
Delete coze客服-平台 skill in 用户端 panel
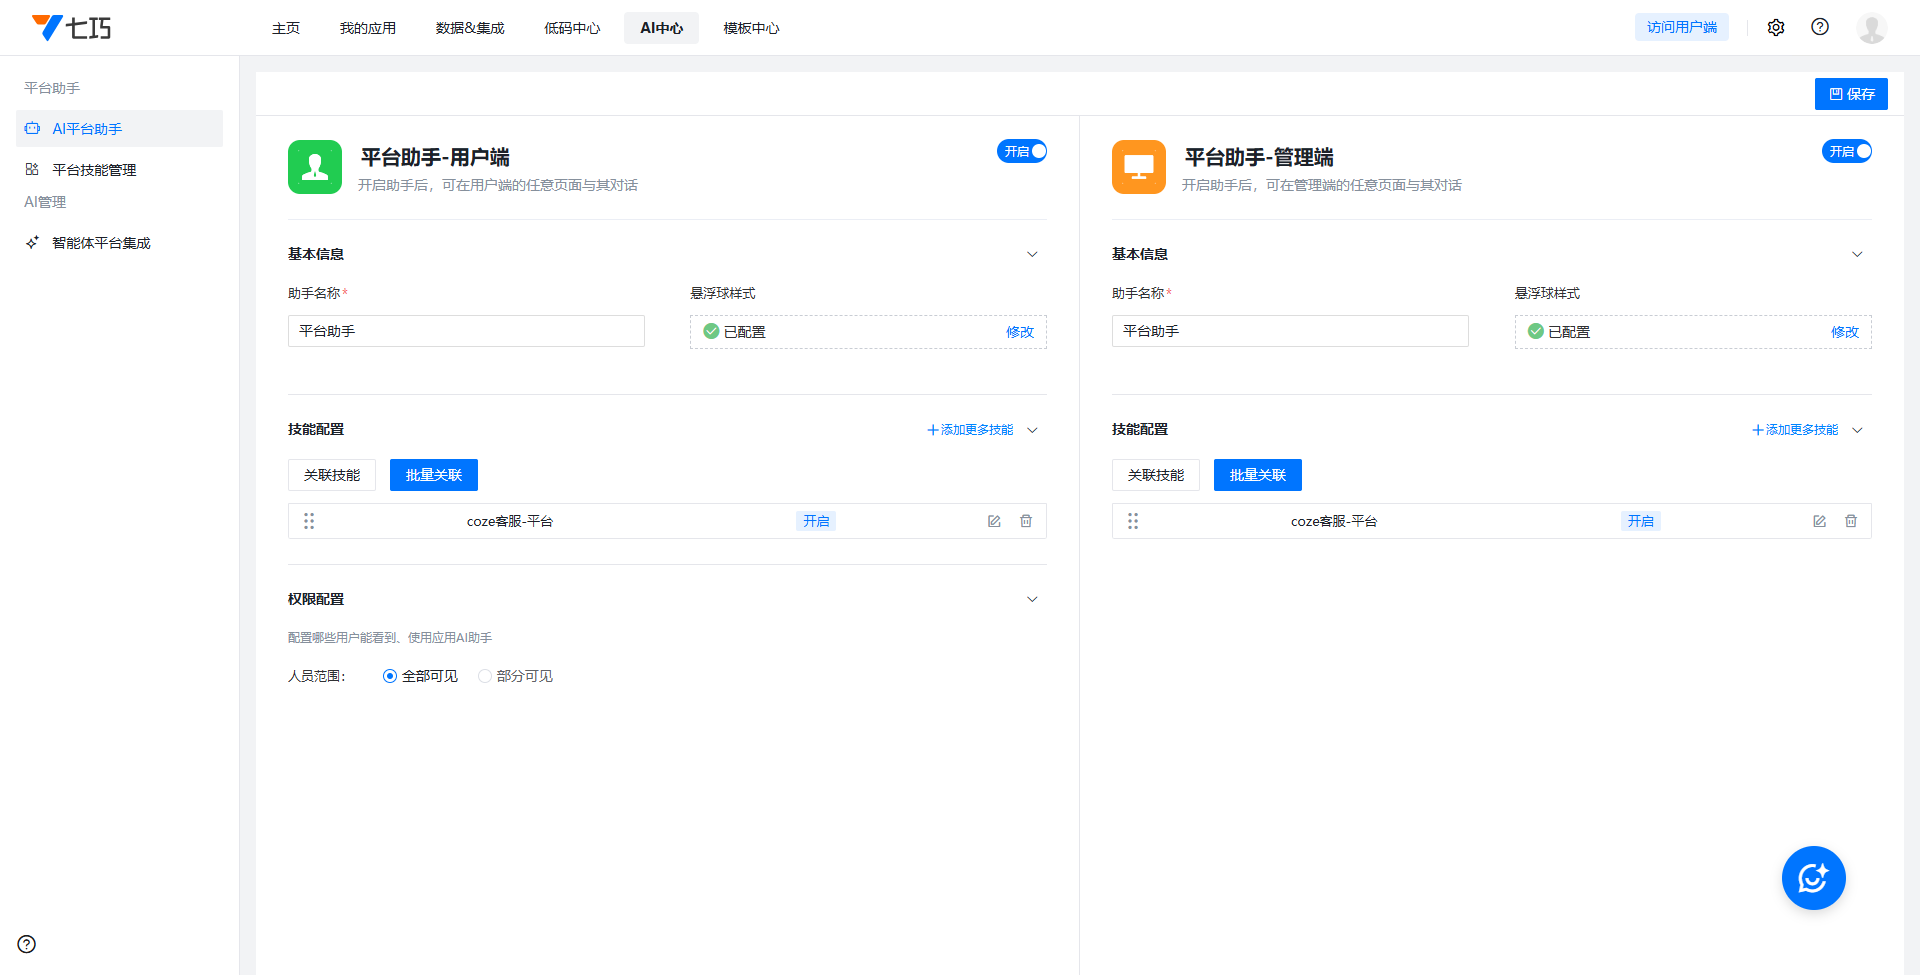pos(1026,521)
